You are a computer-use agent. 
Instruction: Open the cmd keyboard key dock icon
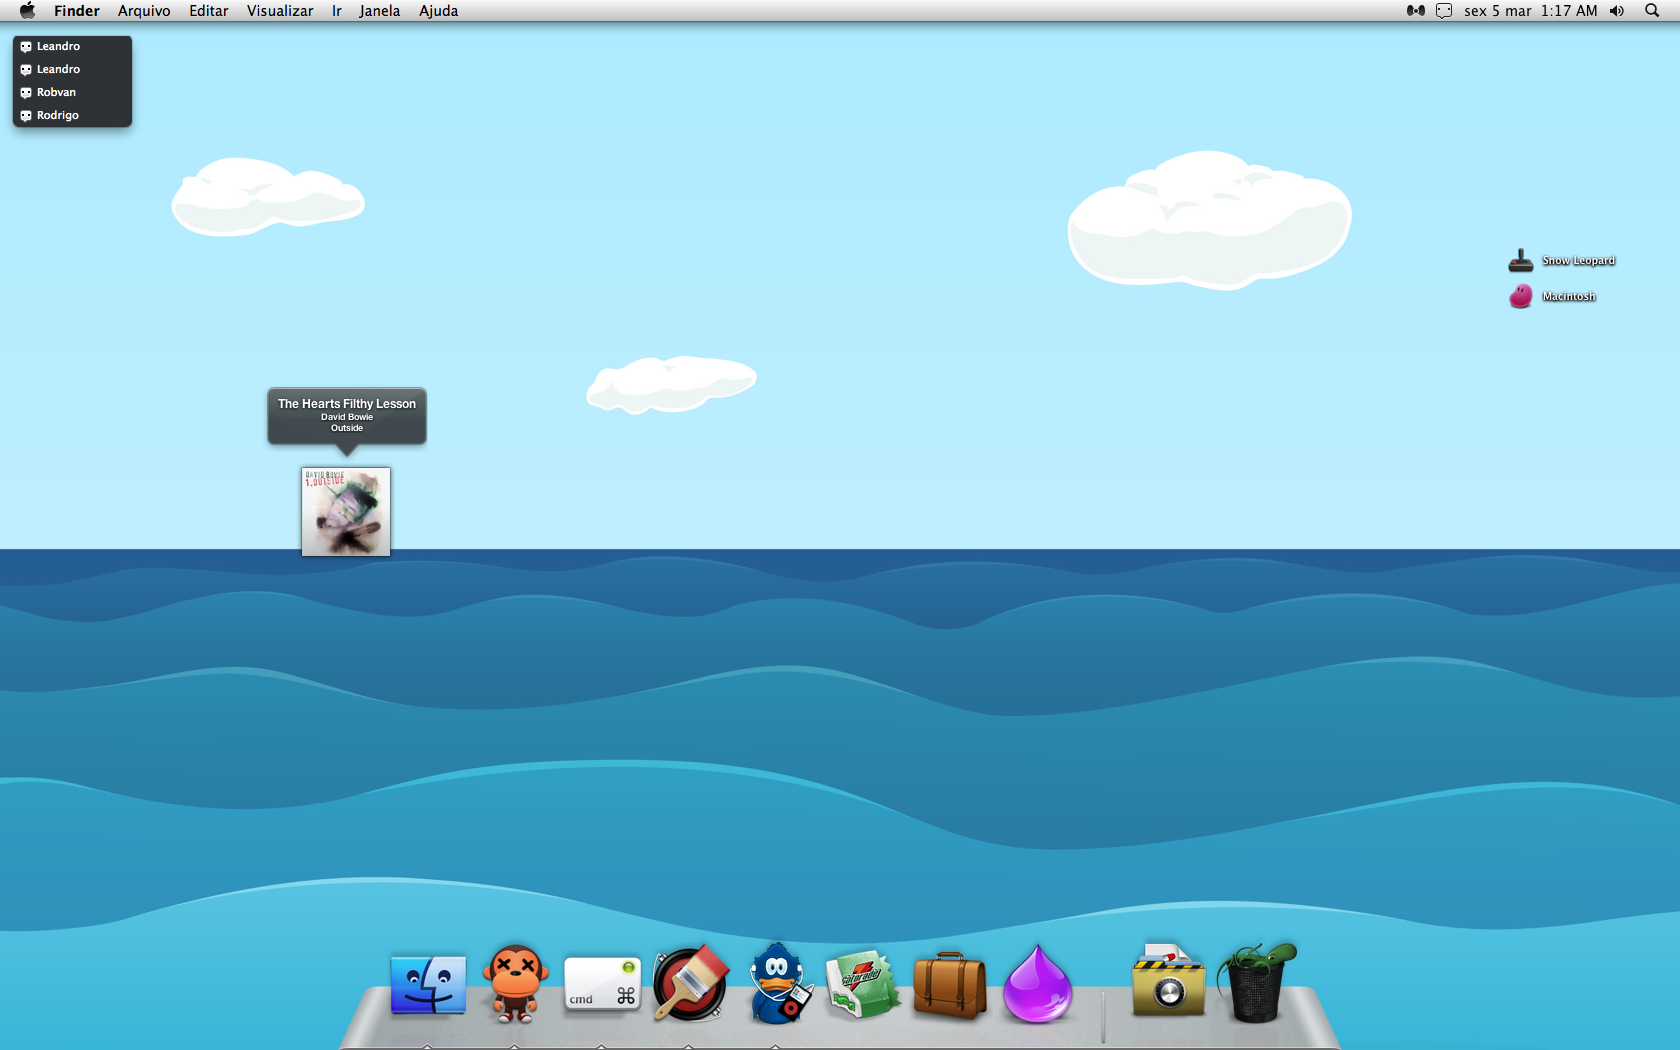coord(602,984)
